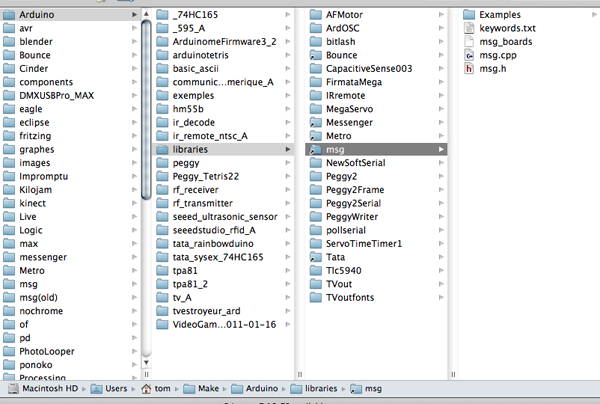Screen dimensions: 600x404
Task: Click the Macintosh HD drive icon in path bar
Action: click(x=13, y=389)
